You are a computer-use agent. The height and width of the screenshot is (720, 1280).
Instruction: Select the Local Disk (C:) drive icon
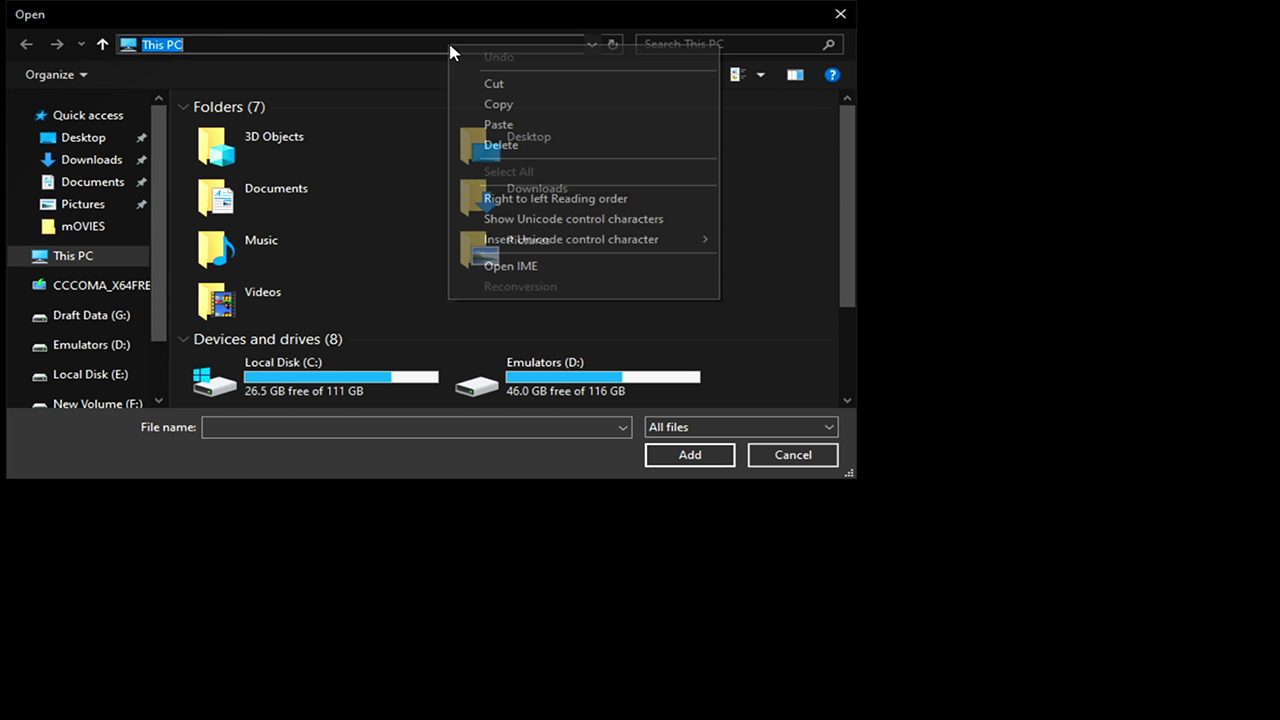[x=215, y=380]
